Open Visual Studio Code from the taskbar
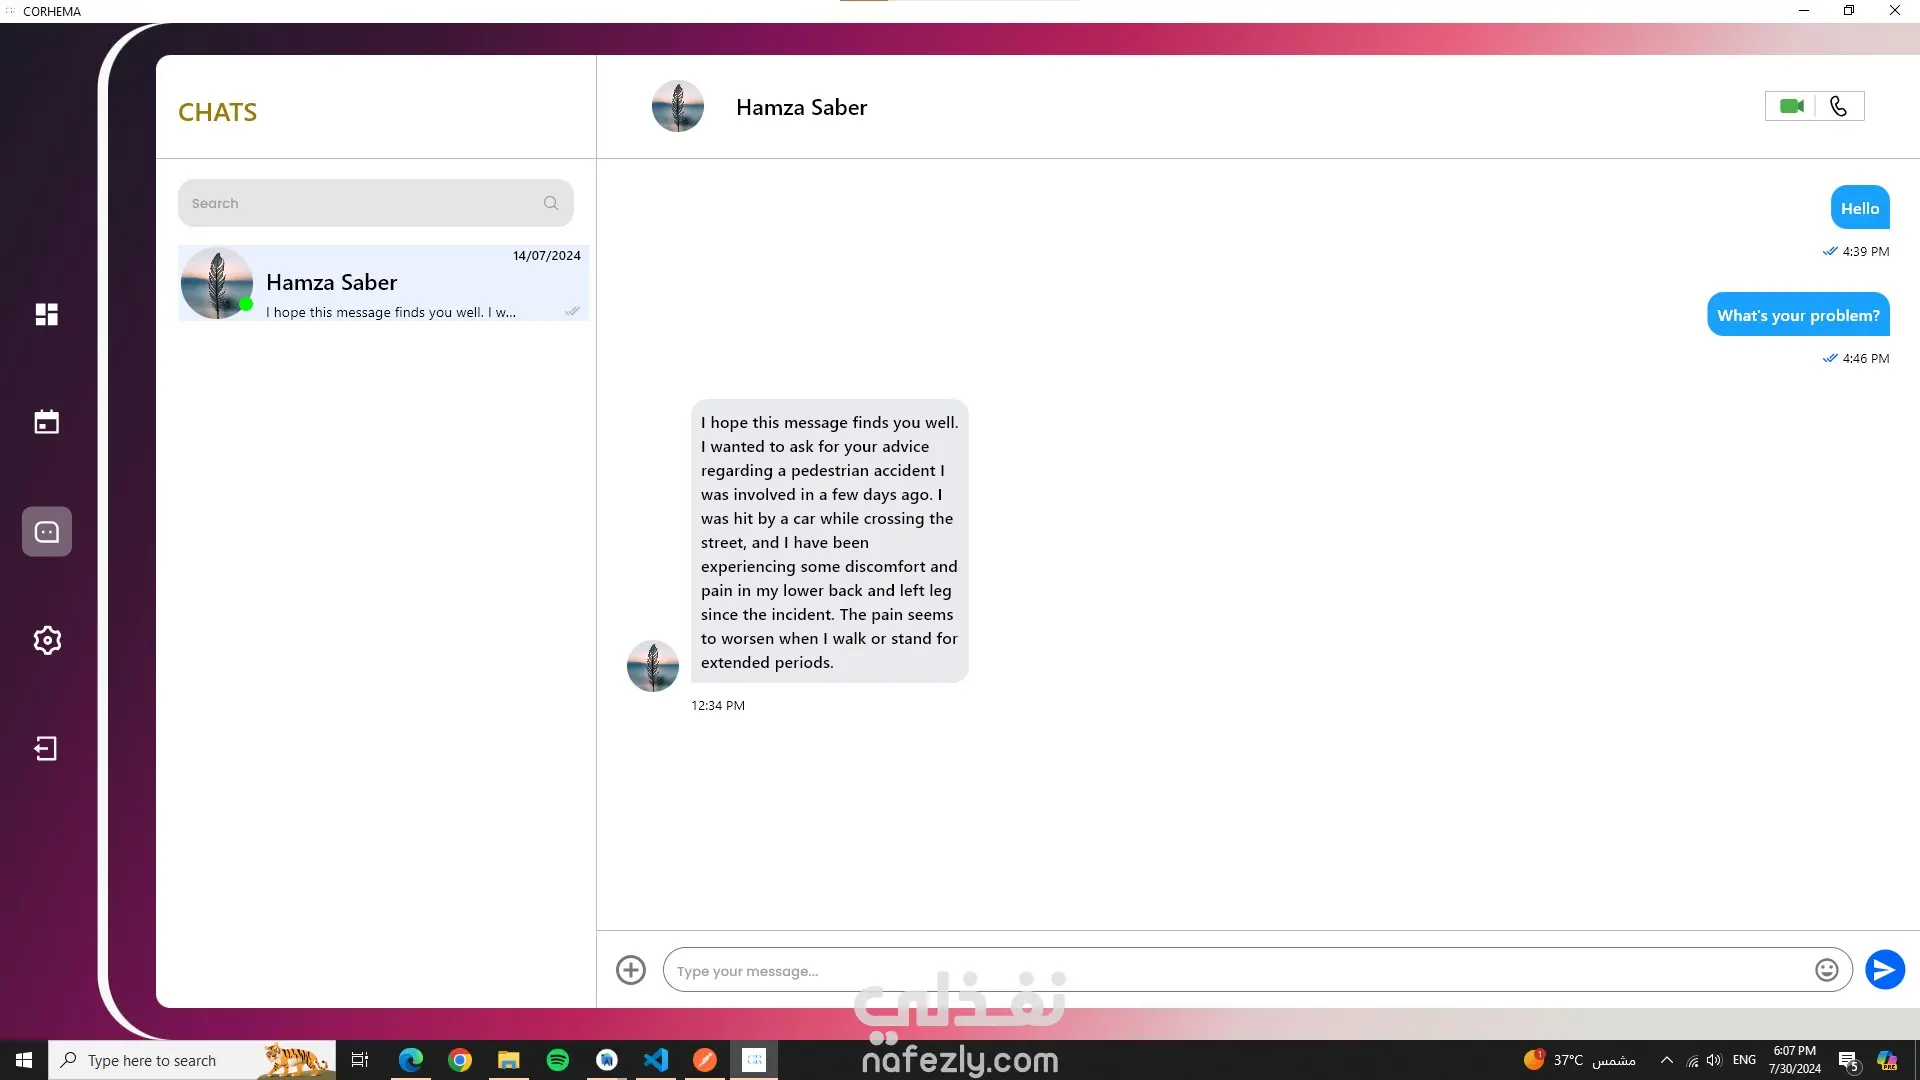Viewport: 1920px width, 1080px height. (x=656, y=1060)
